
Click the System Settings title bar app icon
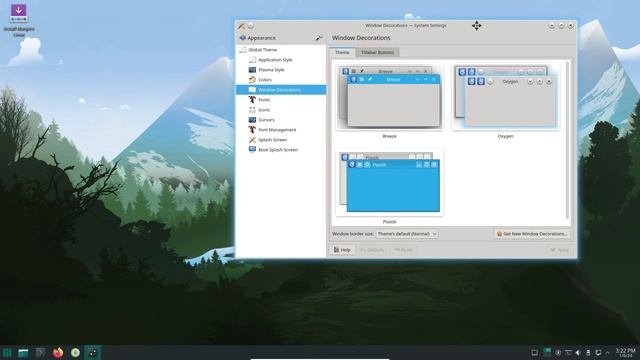click(242, 26)
